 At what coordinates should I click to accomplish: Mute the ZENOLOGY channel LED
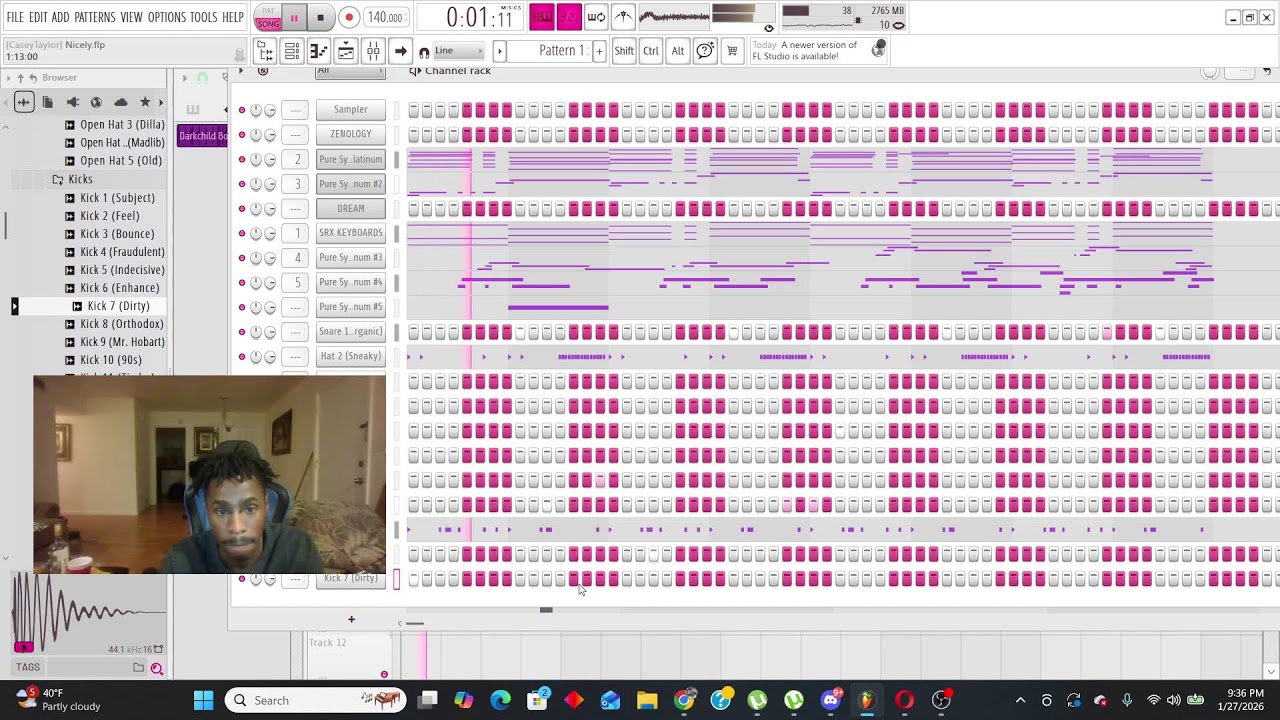click(x=242, y=134)
